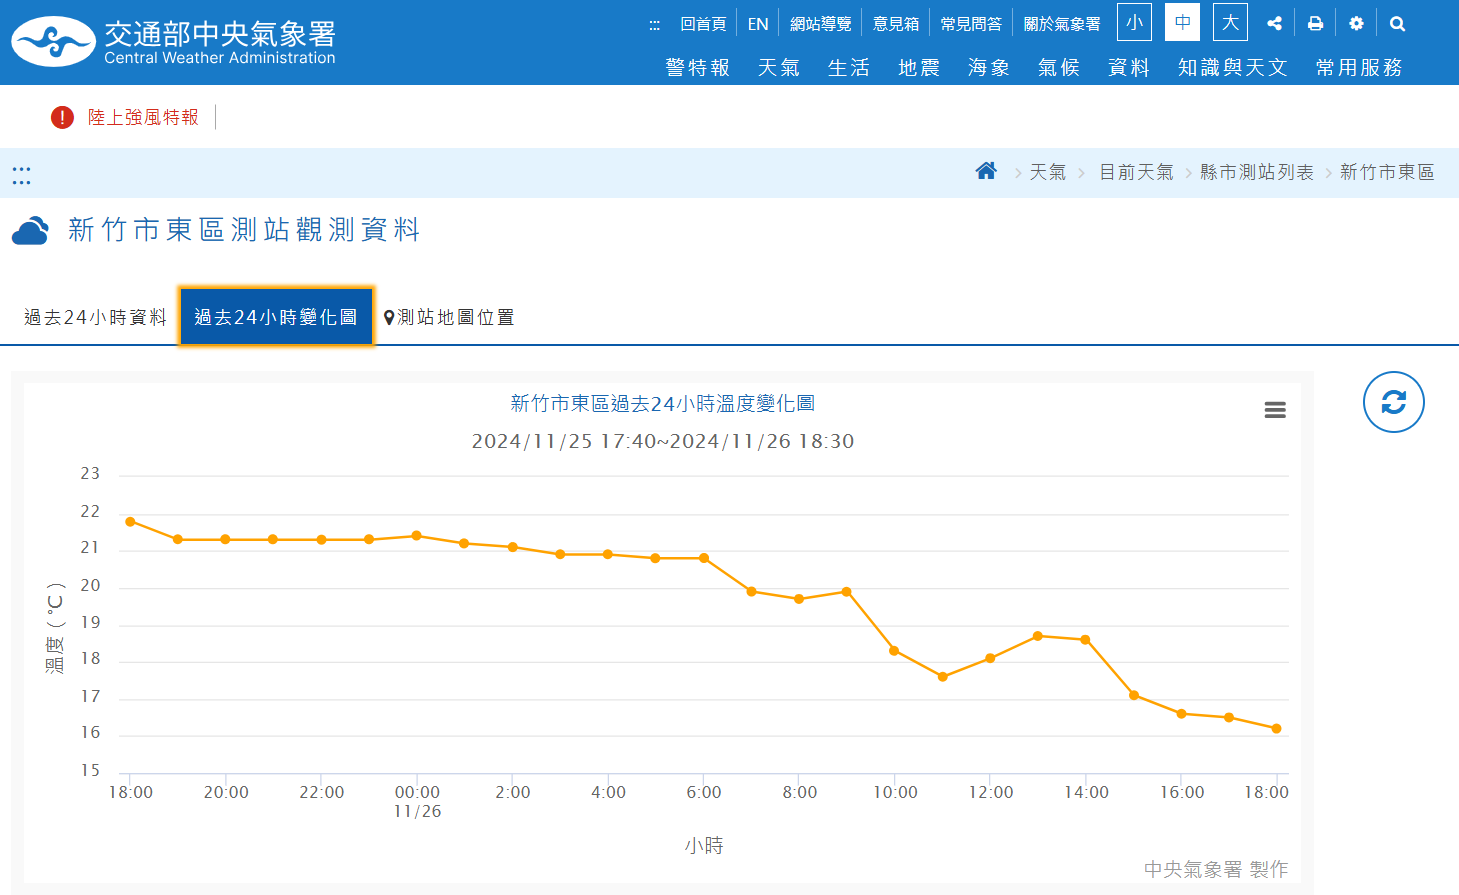
Task: Open the chart hamburger export menu
Action: (x=1275, y=410)
